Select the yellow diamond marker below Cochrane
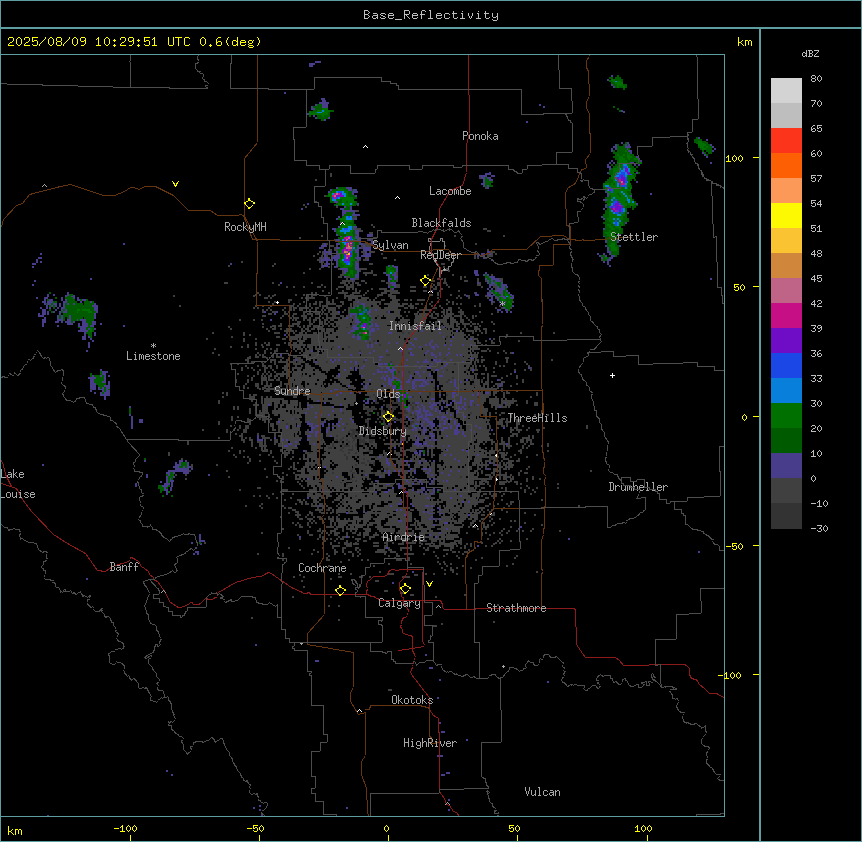 pos(340,591)
